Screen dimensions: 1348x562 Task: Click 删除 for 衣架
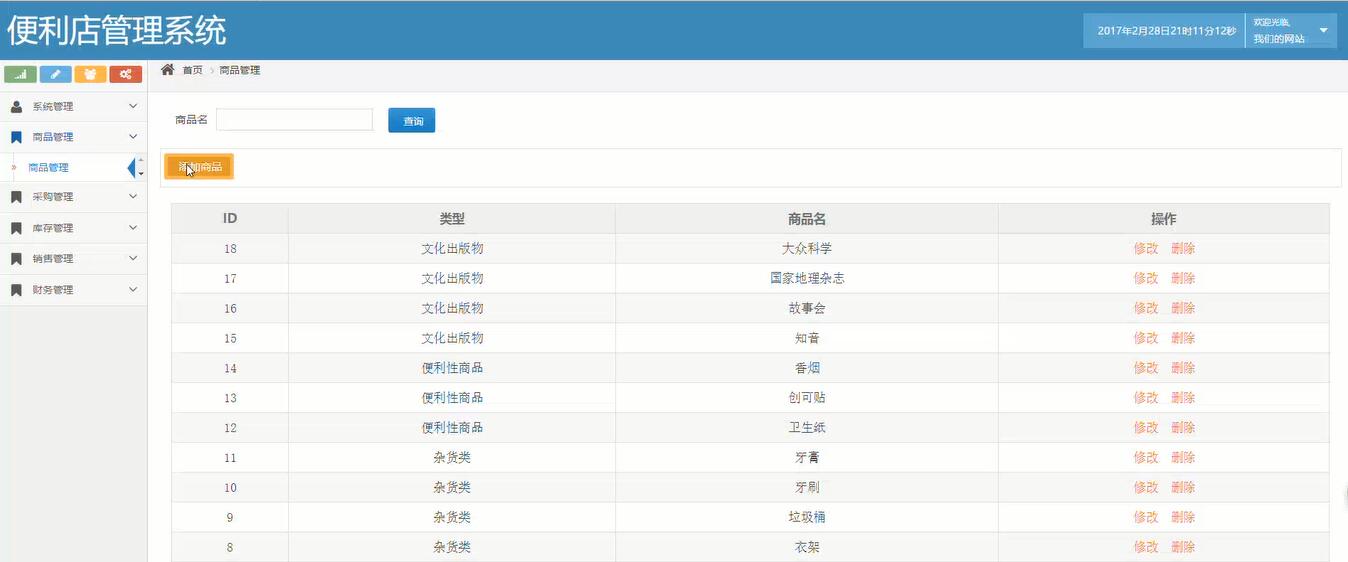[x=1183, y=547]
